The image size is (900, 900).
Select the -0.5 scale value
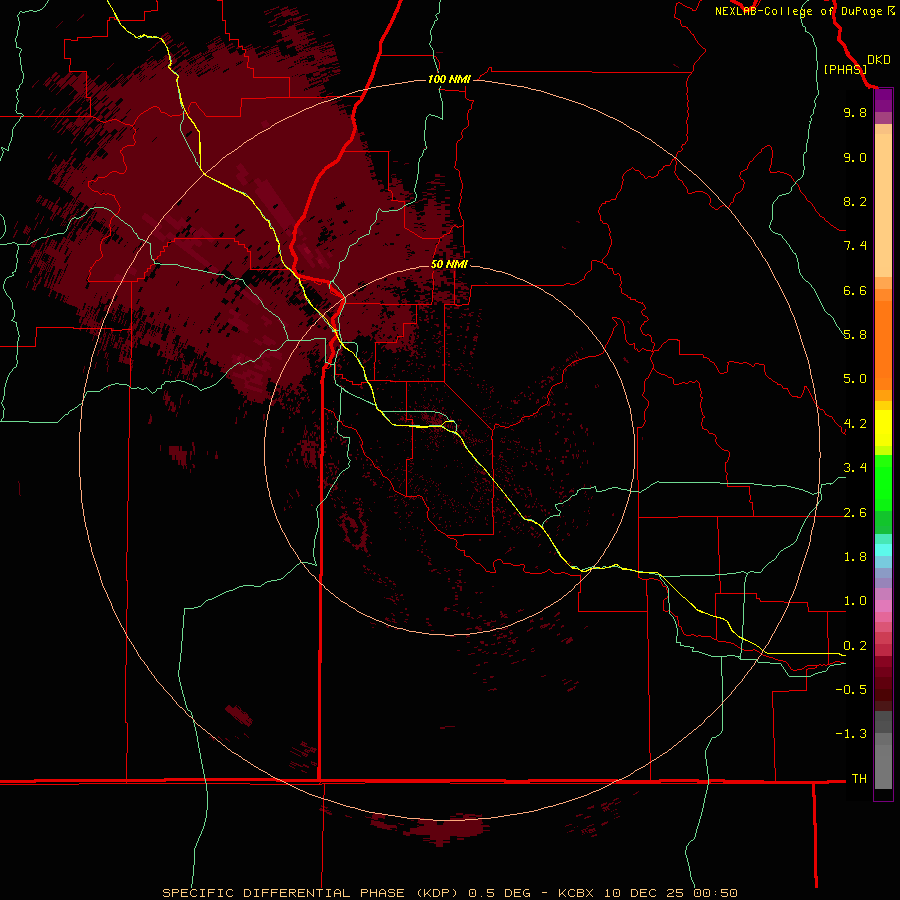(851, 690)
